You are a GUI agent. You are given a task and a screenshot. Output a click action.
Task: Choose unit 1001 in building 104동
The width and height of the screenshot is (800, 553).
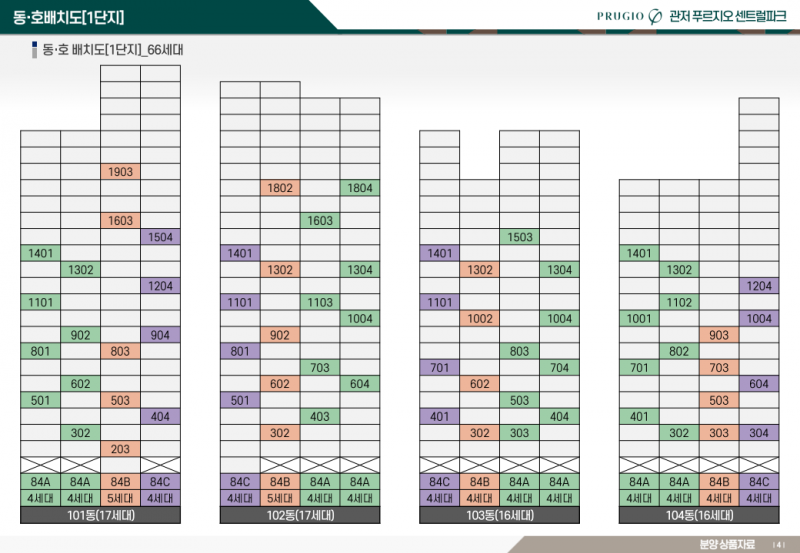639,318
